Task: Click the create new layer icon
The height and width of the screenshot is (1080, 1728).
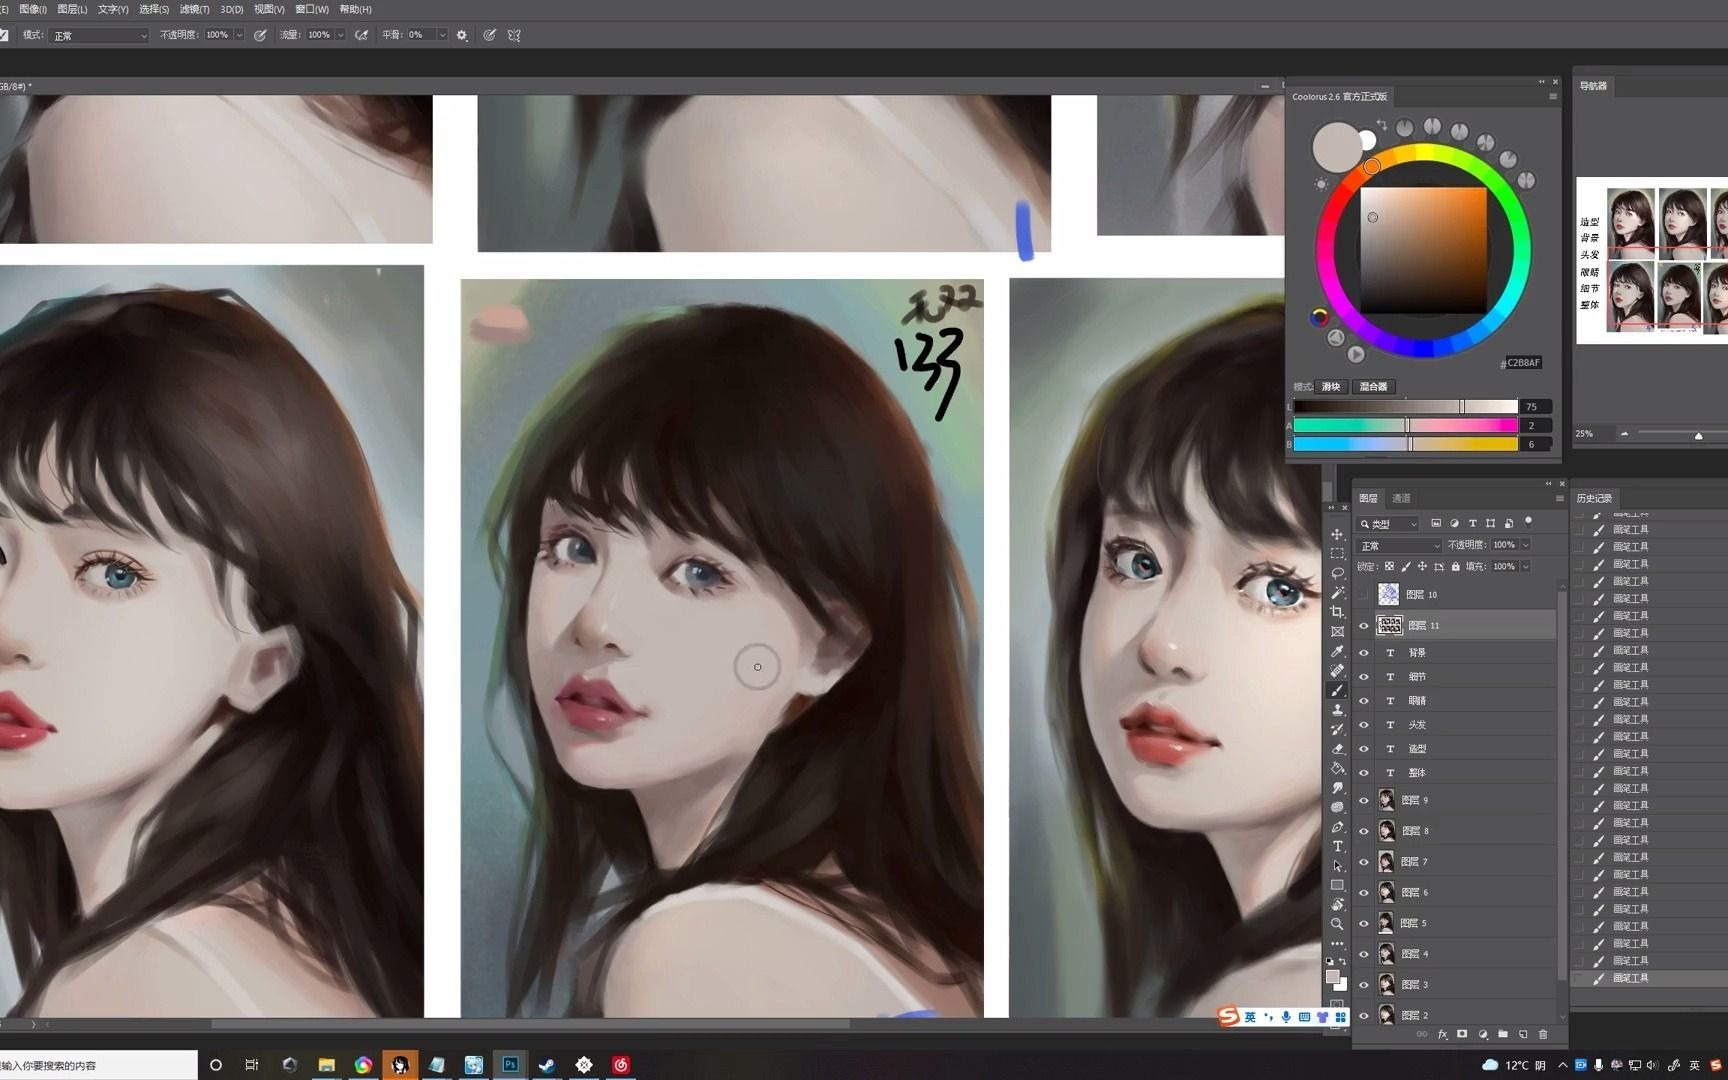Action: [x=1523, y=1034]
